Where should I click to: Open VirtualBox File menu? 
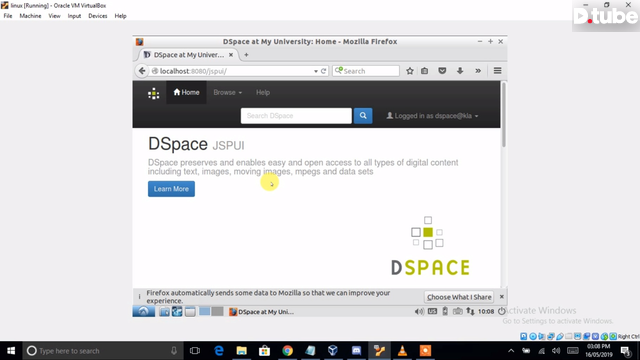[x=8, y=16]
